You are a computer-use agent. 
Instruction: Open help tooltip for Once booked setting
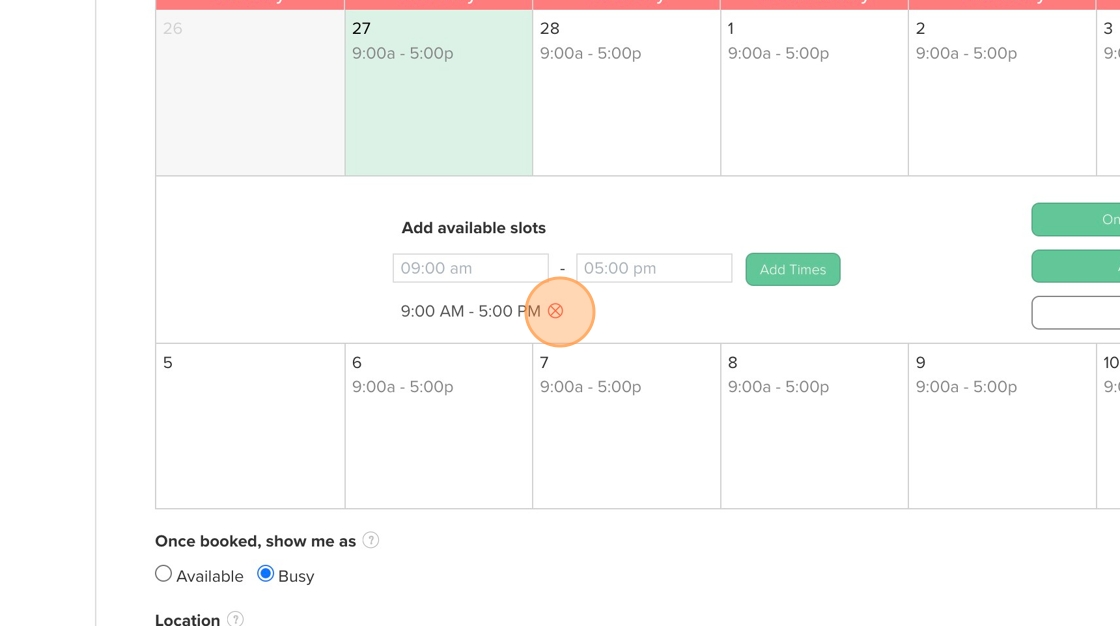pyautogui.click(x=371, y=540)
